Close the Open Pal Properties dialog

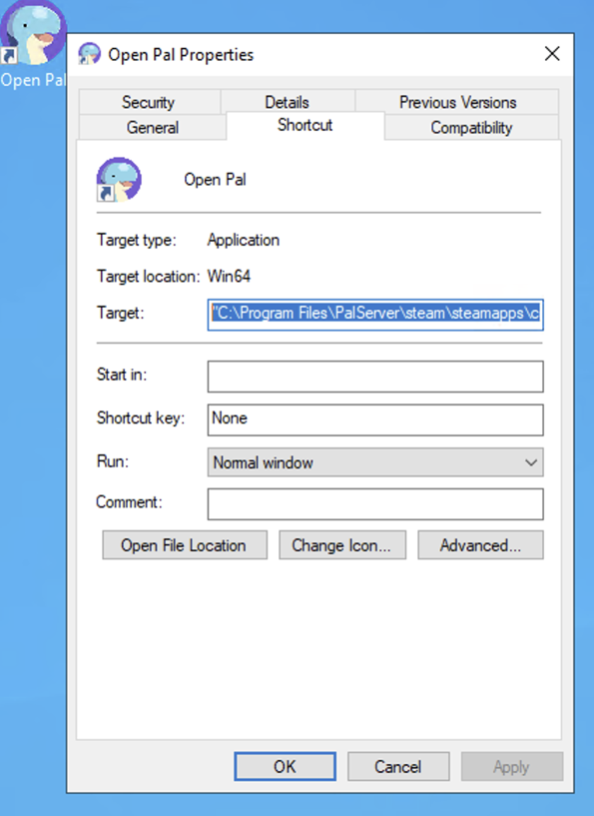552,53
